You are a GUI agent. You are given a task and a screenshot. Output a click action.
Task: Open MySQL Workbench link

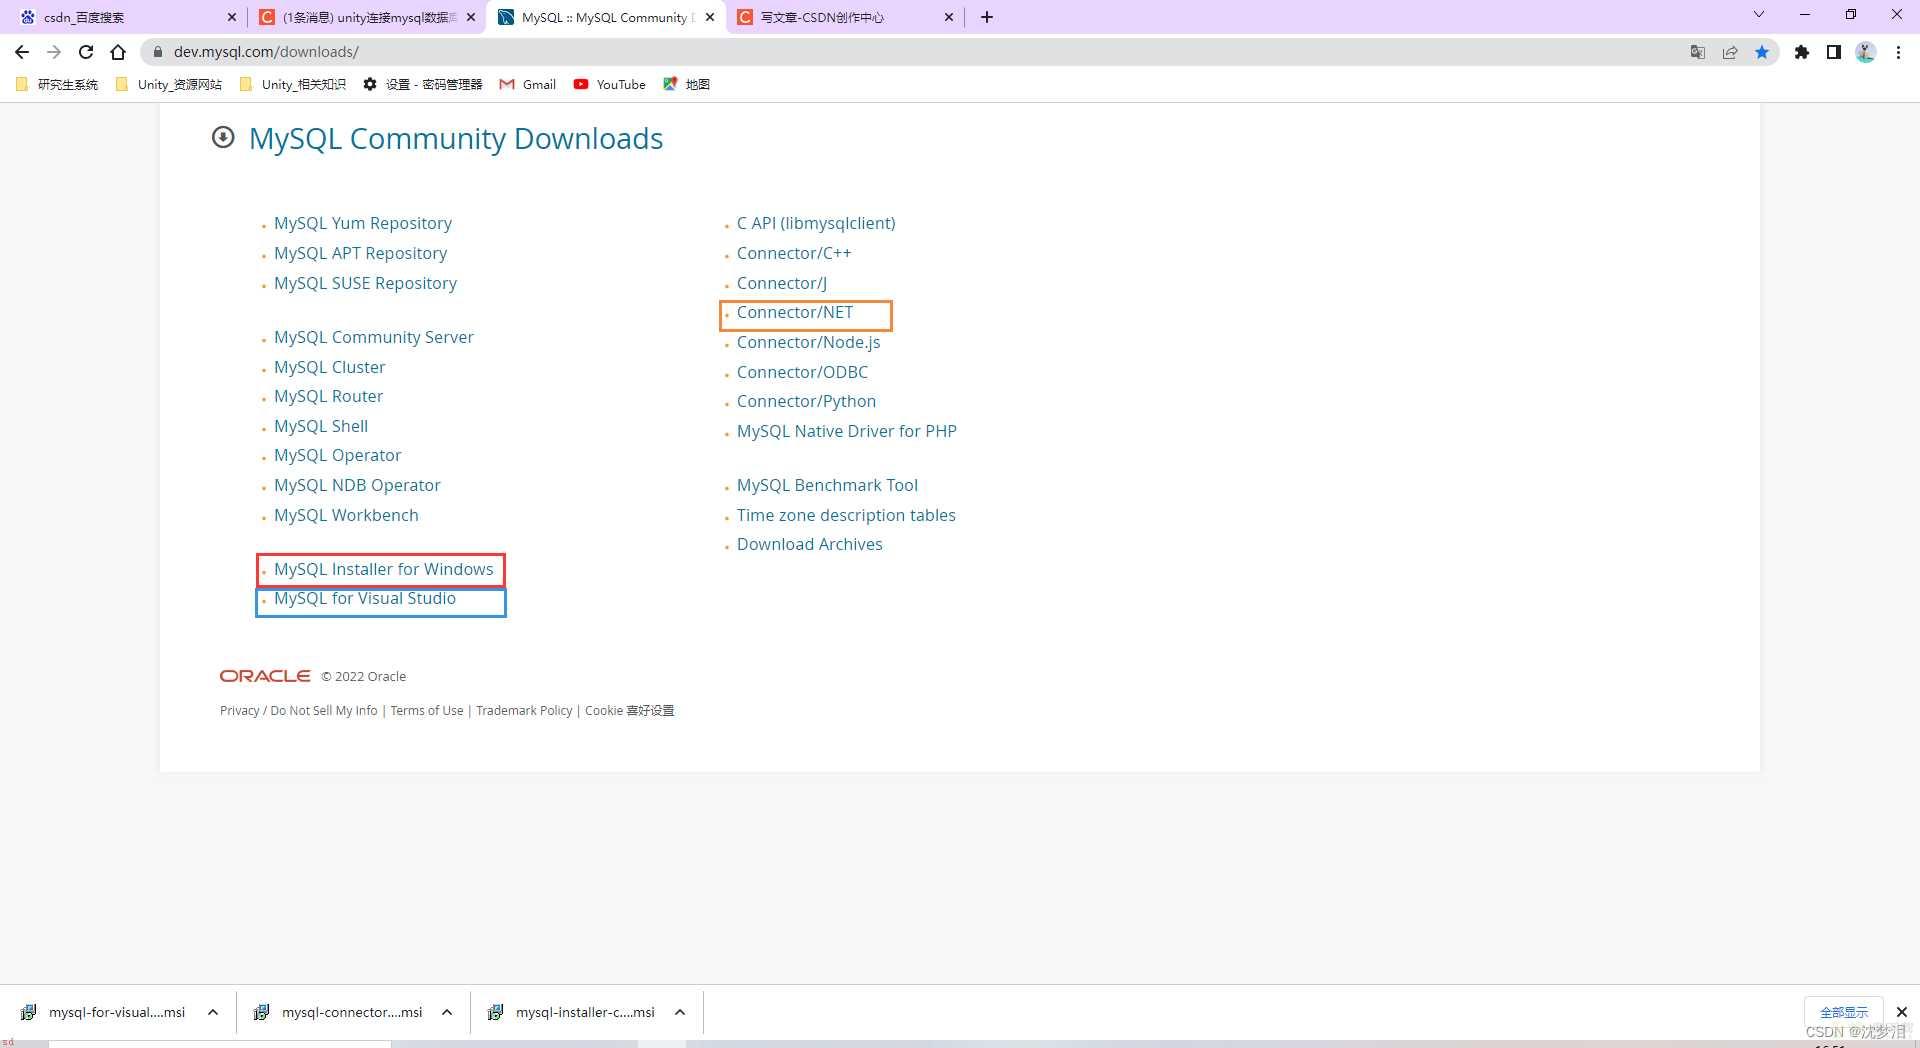(x=346, y=515)
